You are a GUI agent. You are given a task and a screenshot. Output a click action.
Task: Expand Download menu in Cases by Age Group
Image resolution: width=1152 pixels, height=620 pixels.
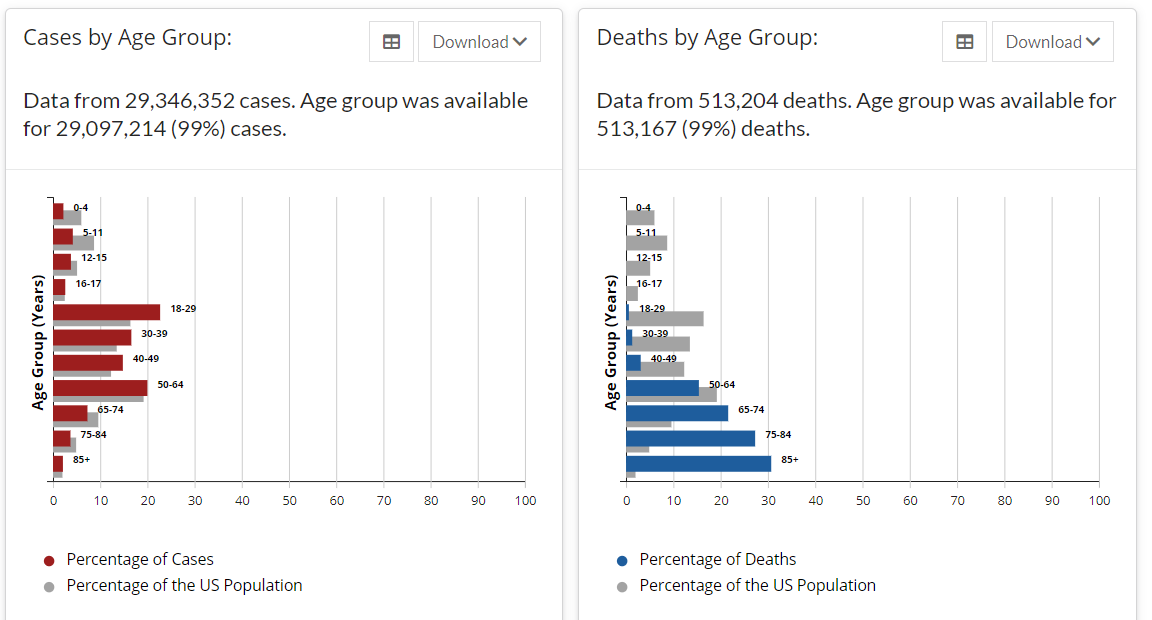tap(479, 42)
